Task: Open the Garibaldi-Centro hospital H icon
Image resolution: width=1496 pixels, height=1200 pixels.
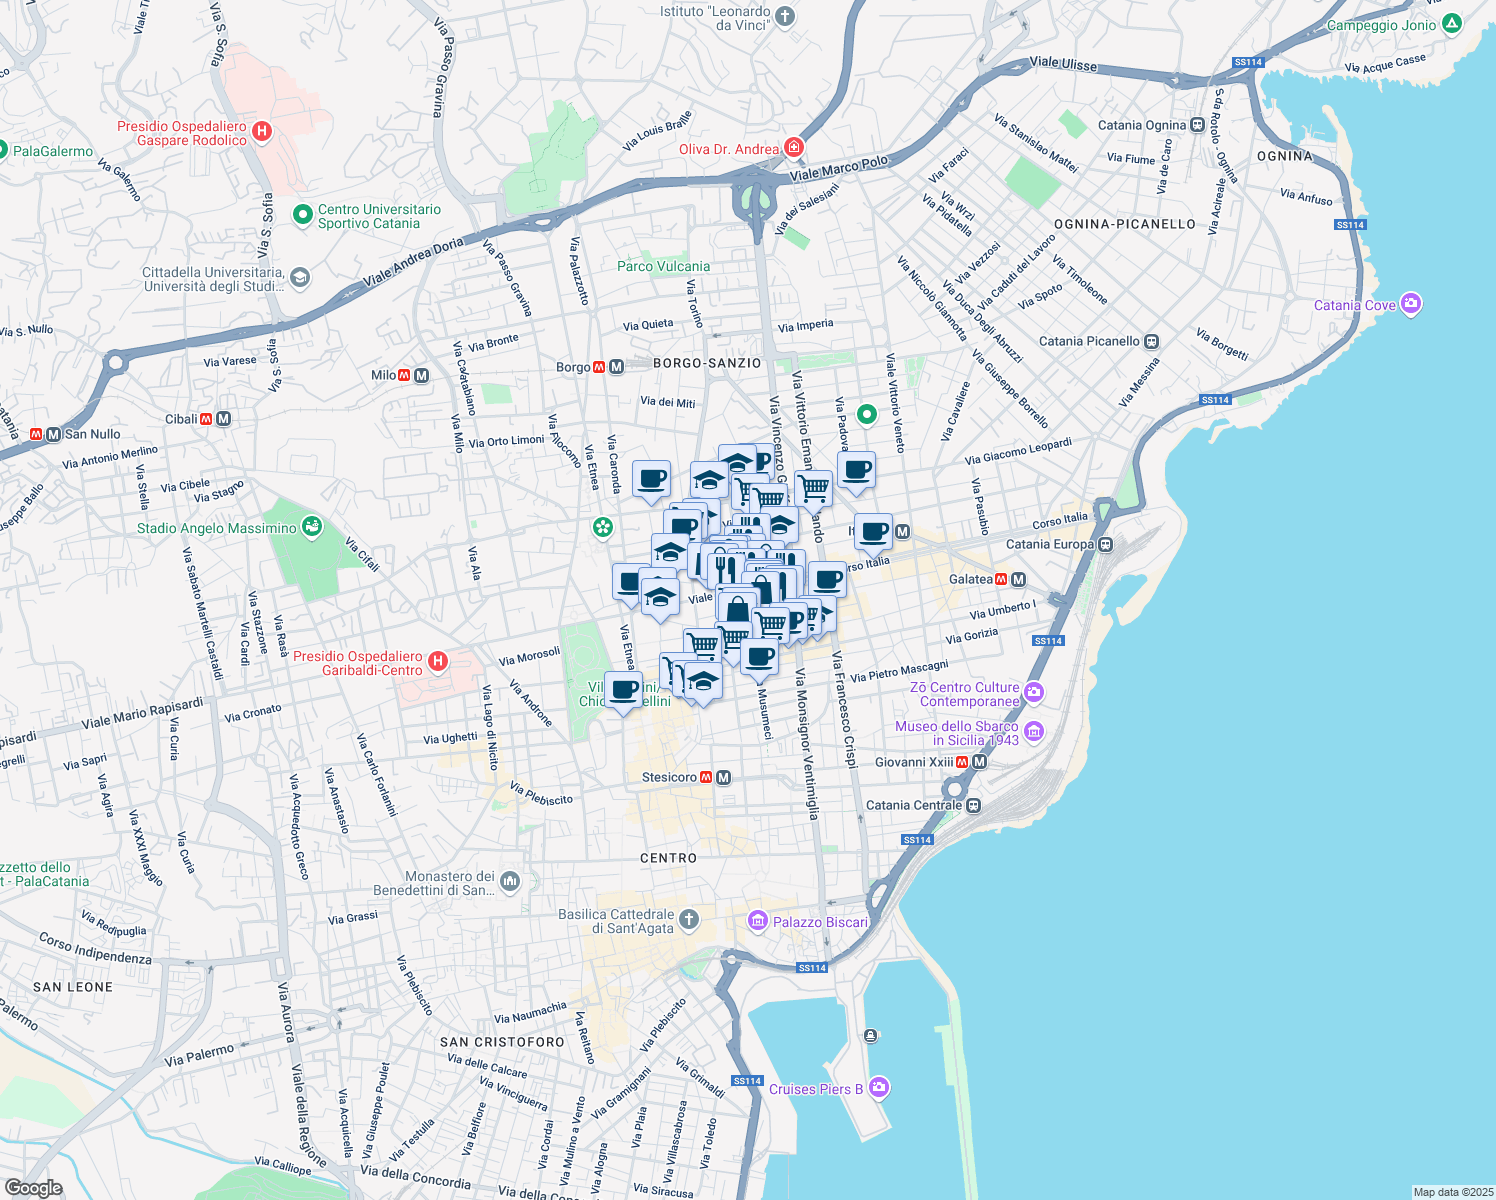Action: [x=437, y=661]
